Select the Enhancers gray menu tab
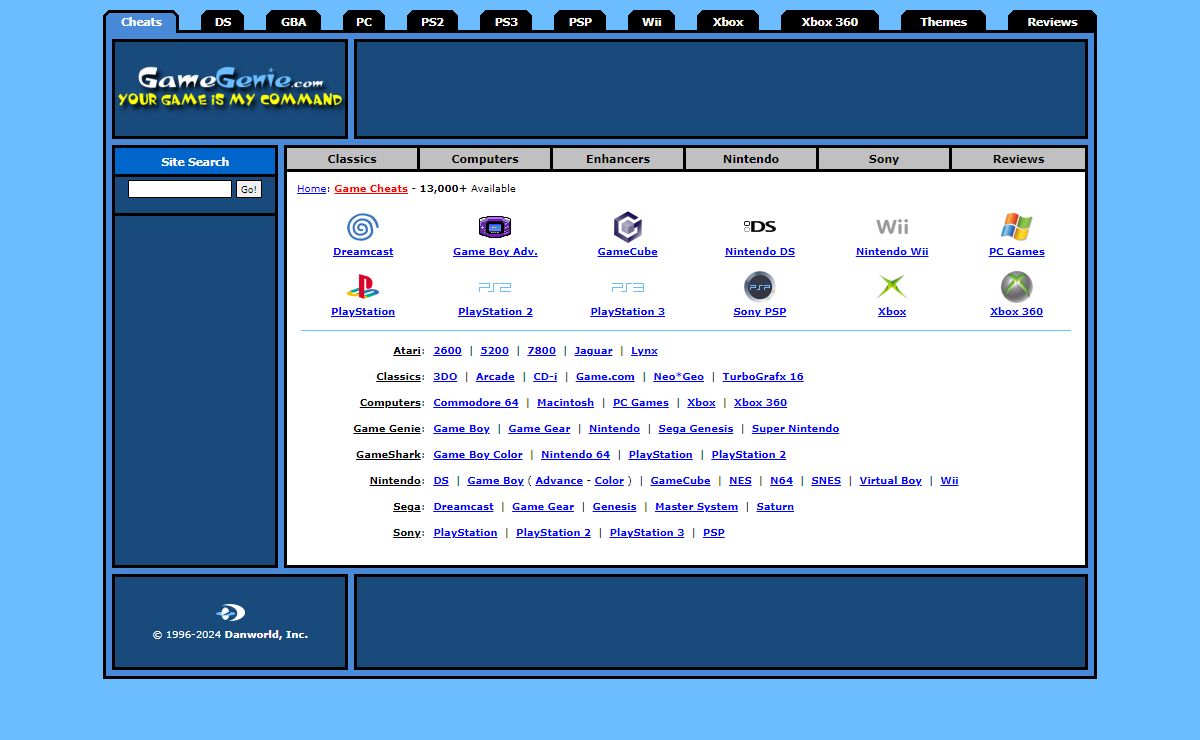Viewport: 1200px width, 740px height. tap(618, 159)
